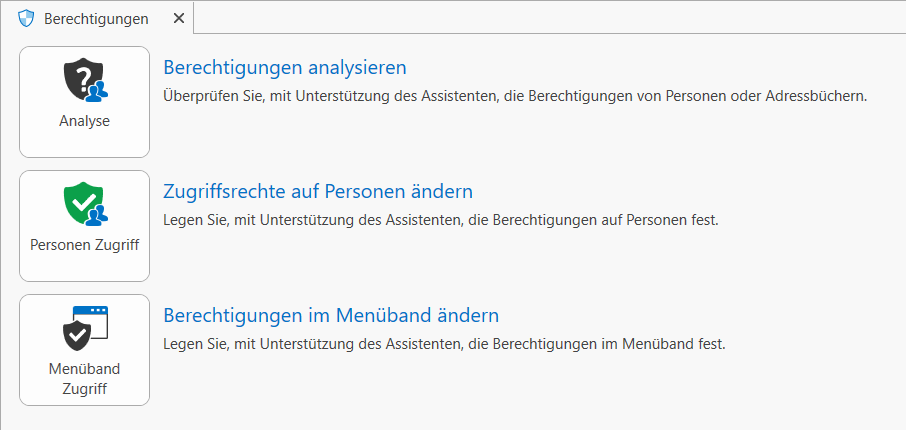Click the empty space below the Menüband Zugriff tile
The image size is (906, 430).
coord(84,418)
